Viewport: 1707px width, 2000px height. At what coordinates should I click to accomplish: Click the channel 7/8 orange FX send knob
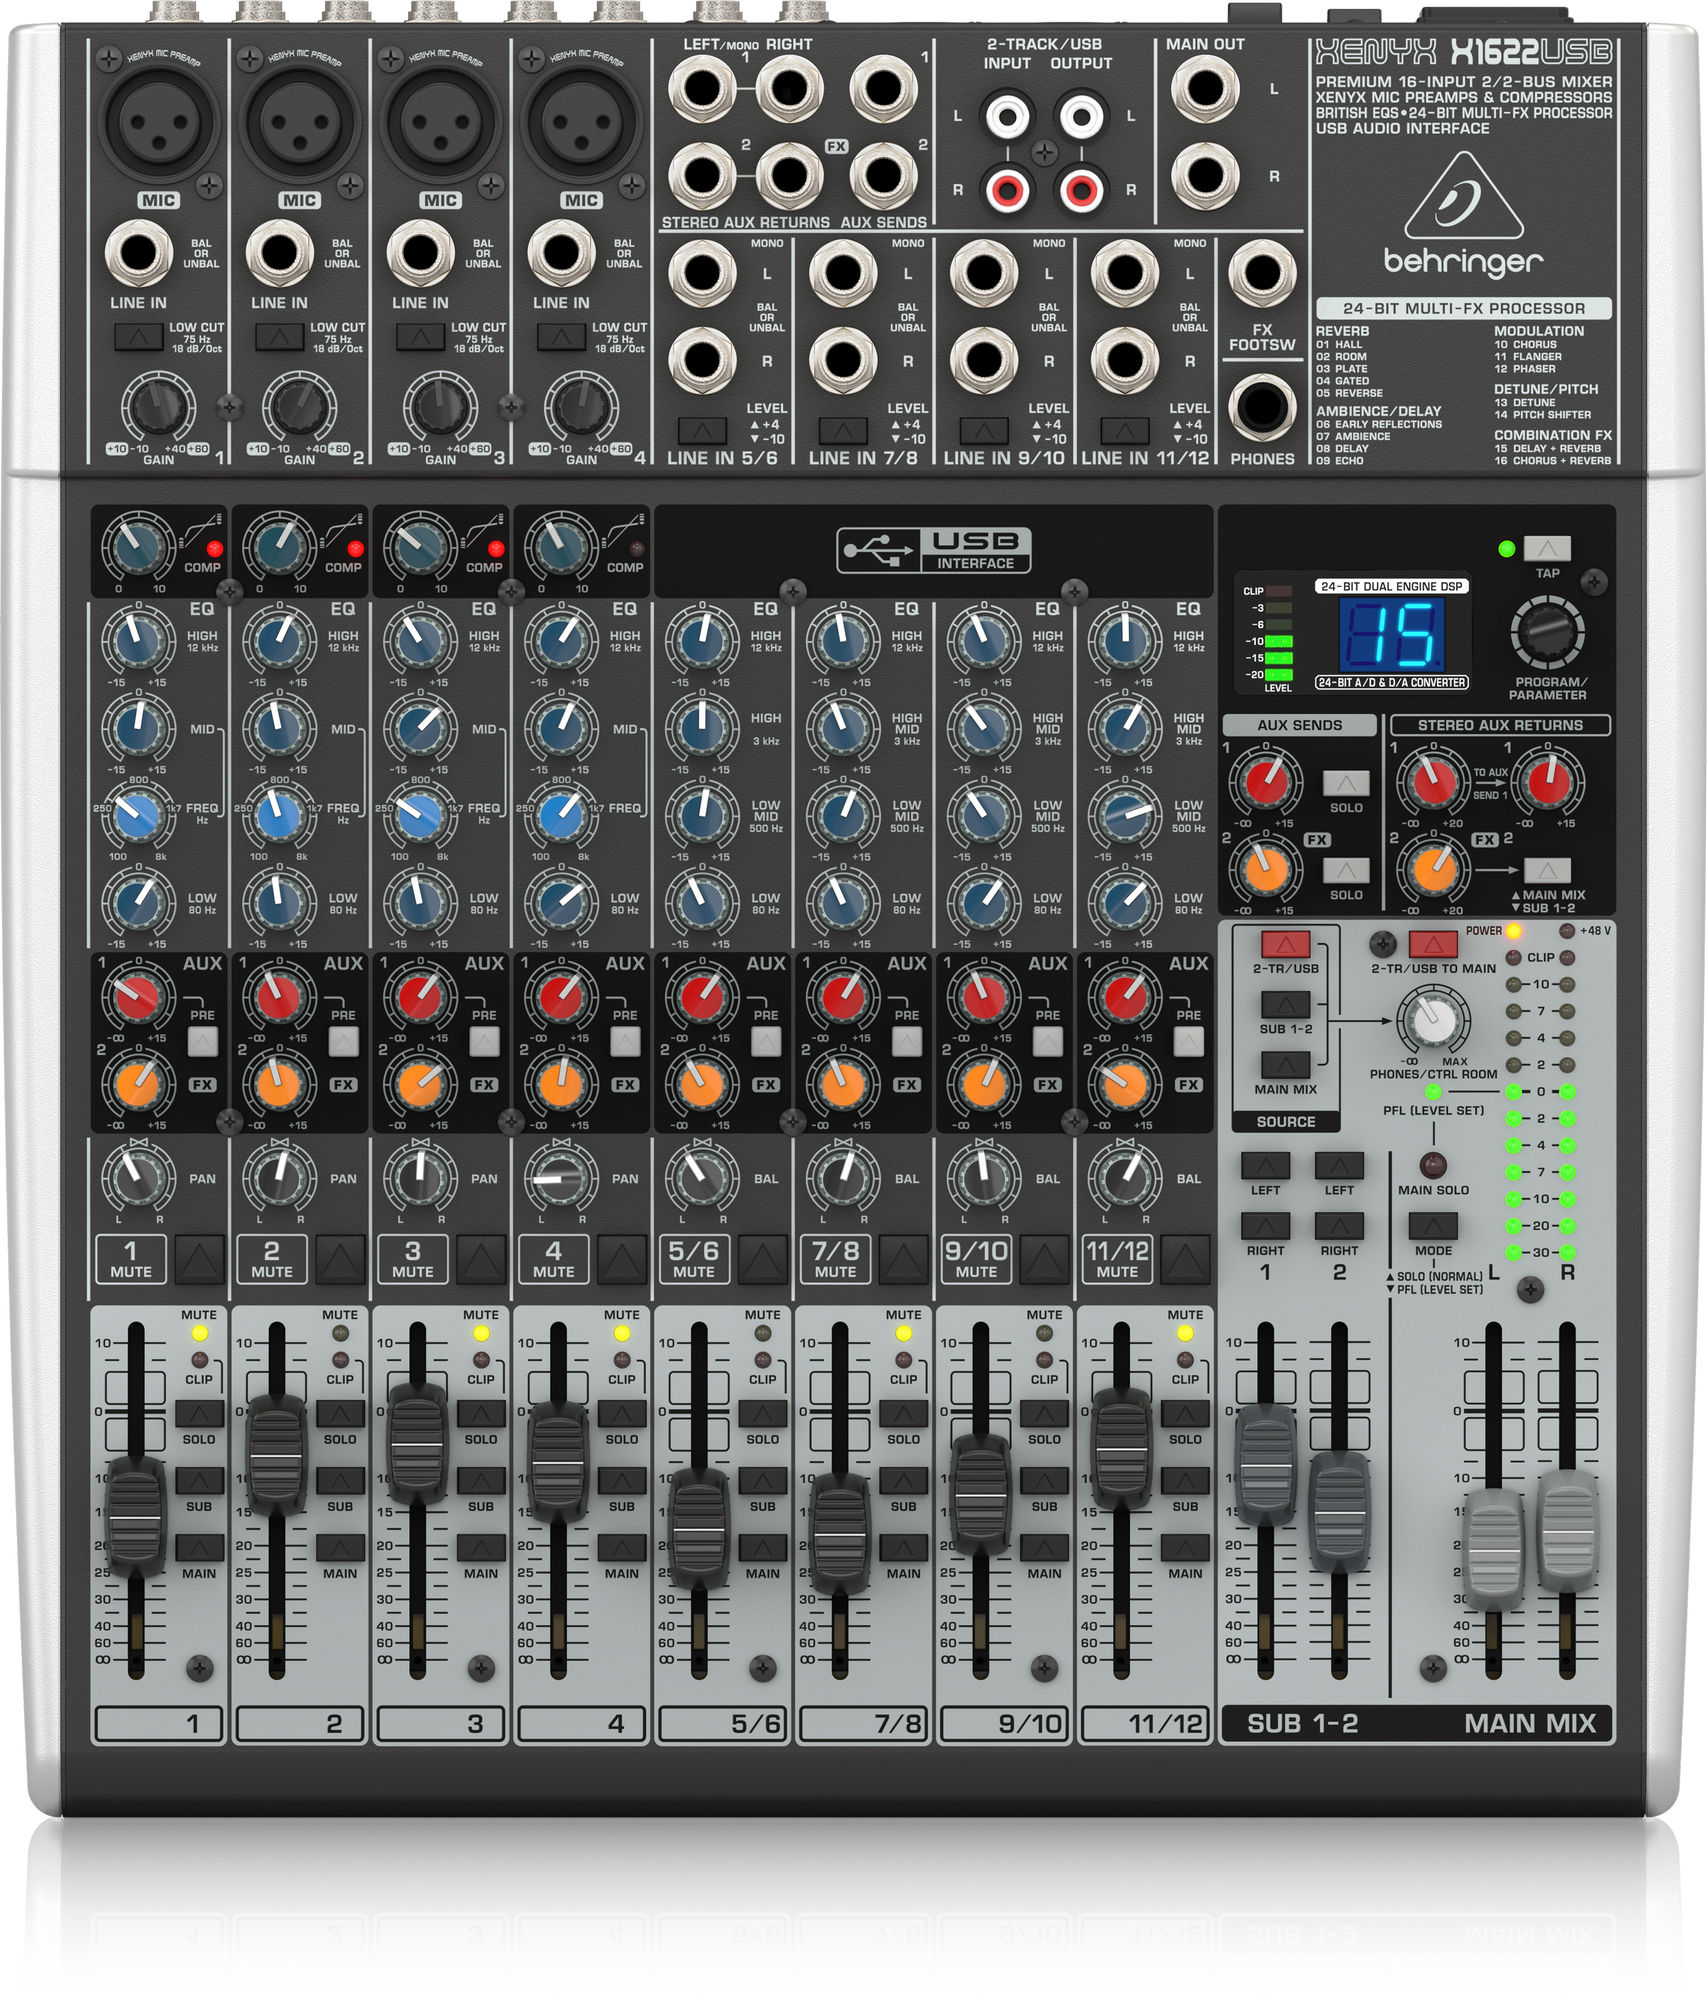[842, 1084]
